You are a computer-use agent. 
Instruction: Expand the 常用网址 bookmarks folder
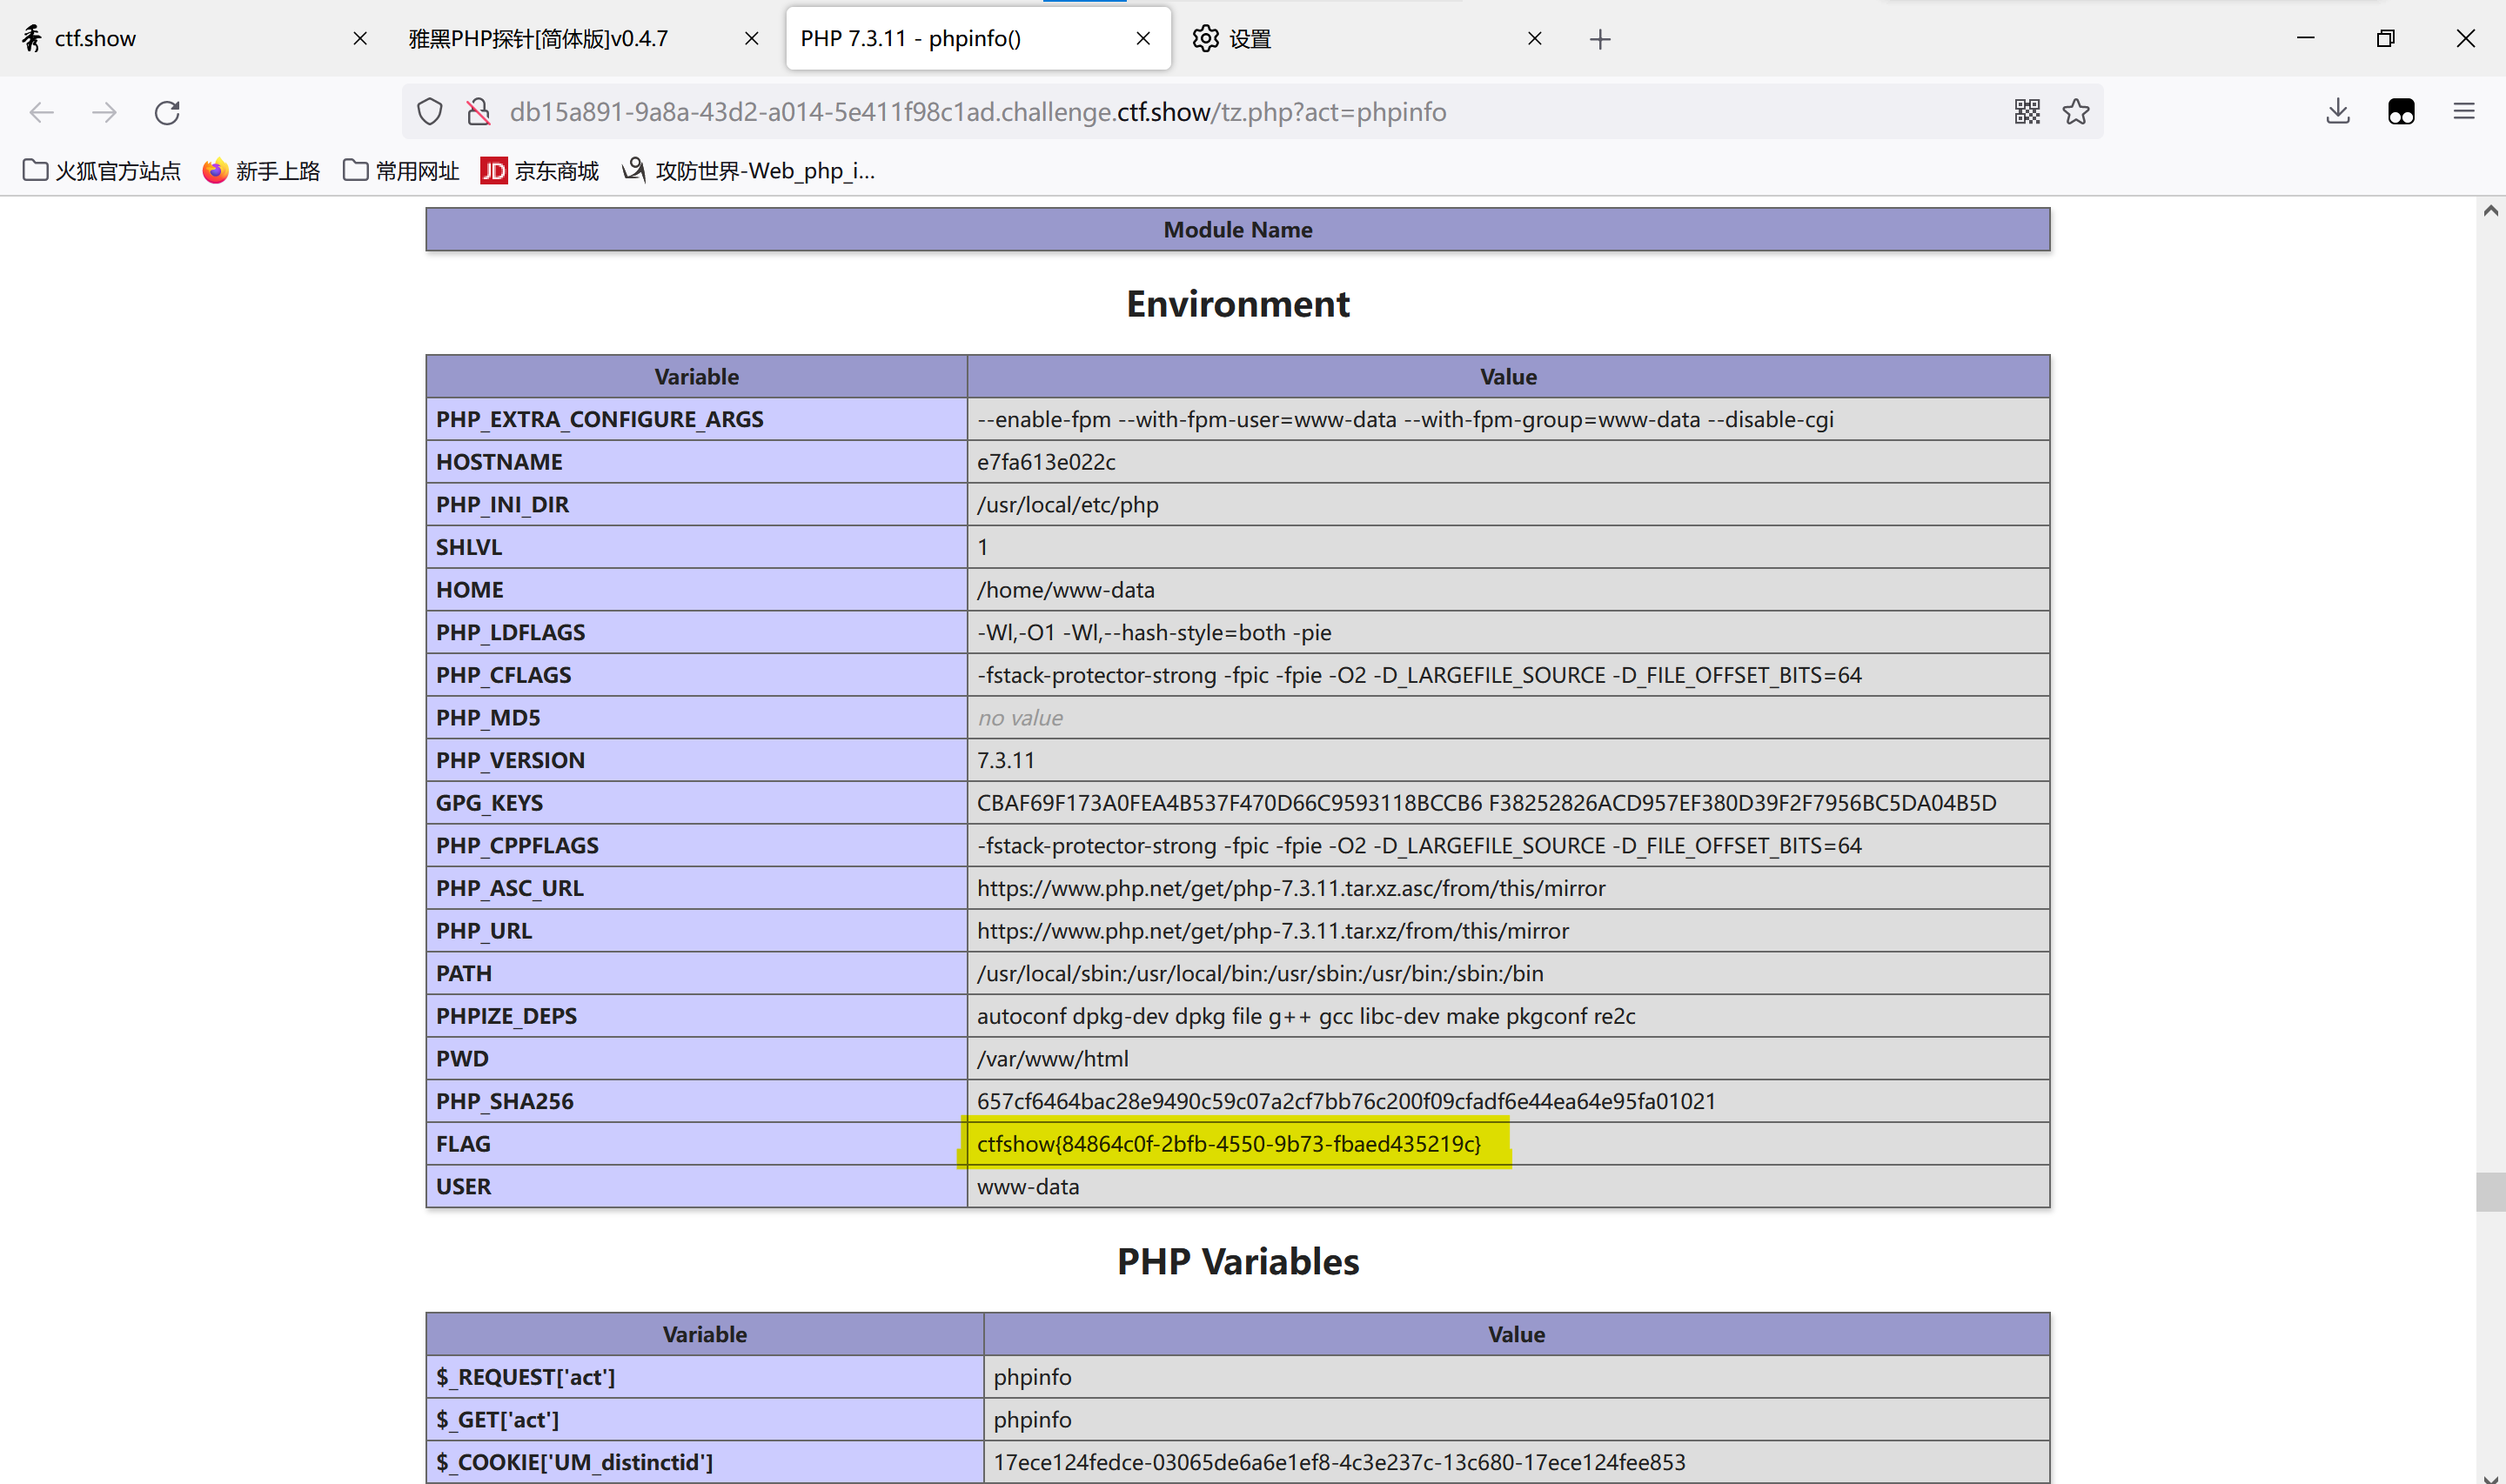pyautogui.click(x=400, y=171)
